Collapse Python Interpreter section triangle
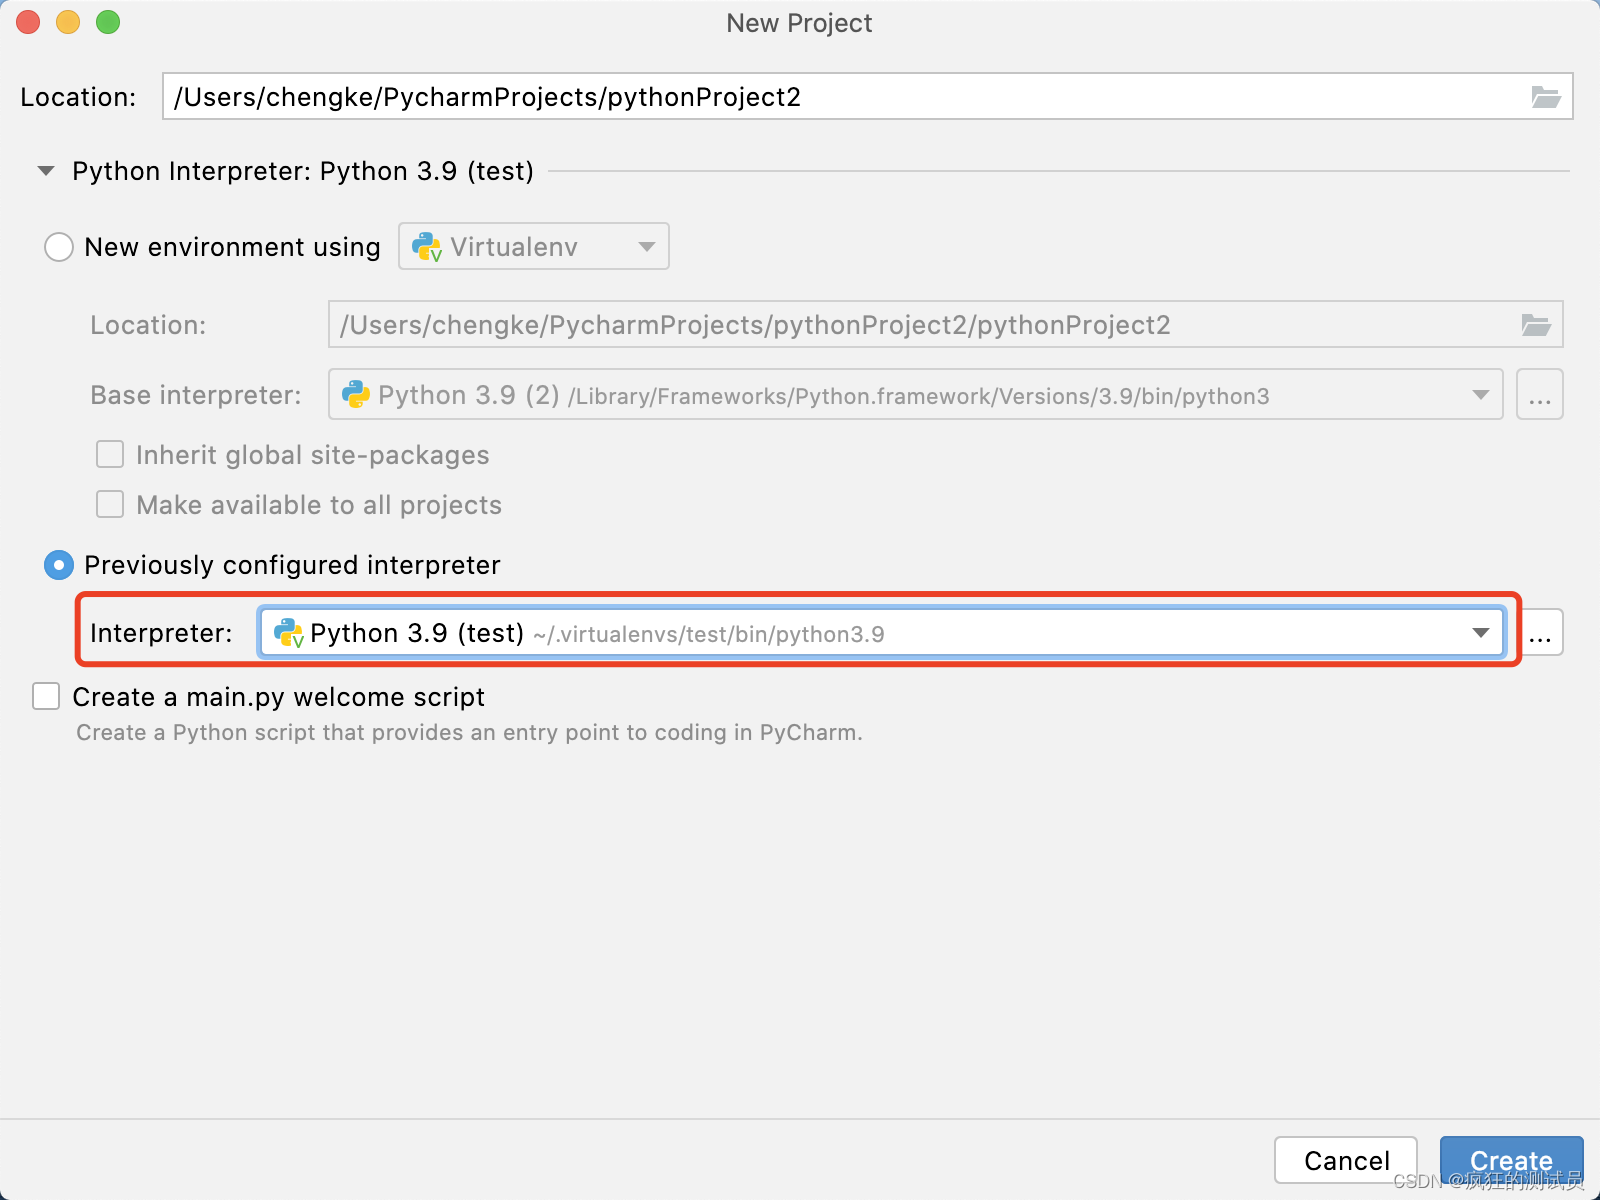Screen dimensions: 1600x1200 coord(46,171)
